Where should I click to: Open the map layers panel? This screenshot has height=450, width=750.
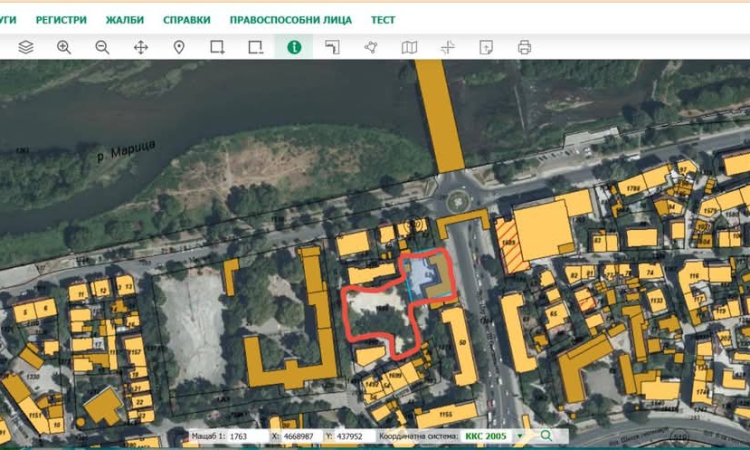(26, 47)
